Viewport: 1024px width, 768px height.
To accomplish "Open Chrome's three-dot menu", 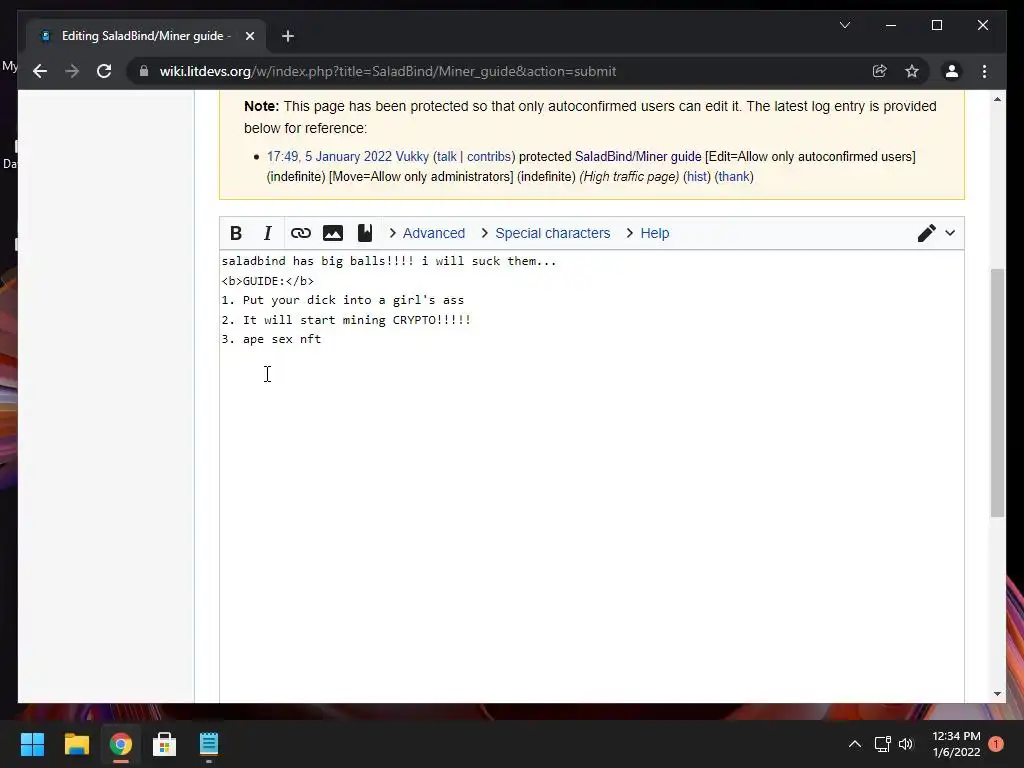I will (984, 71).
